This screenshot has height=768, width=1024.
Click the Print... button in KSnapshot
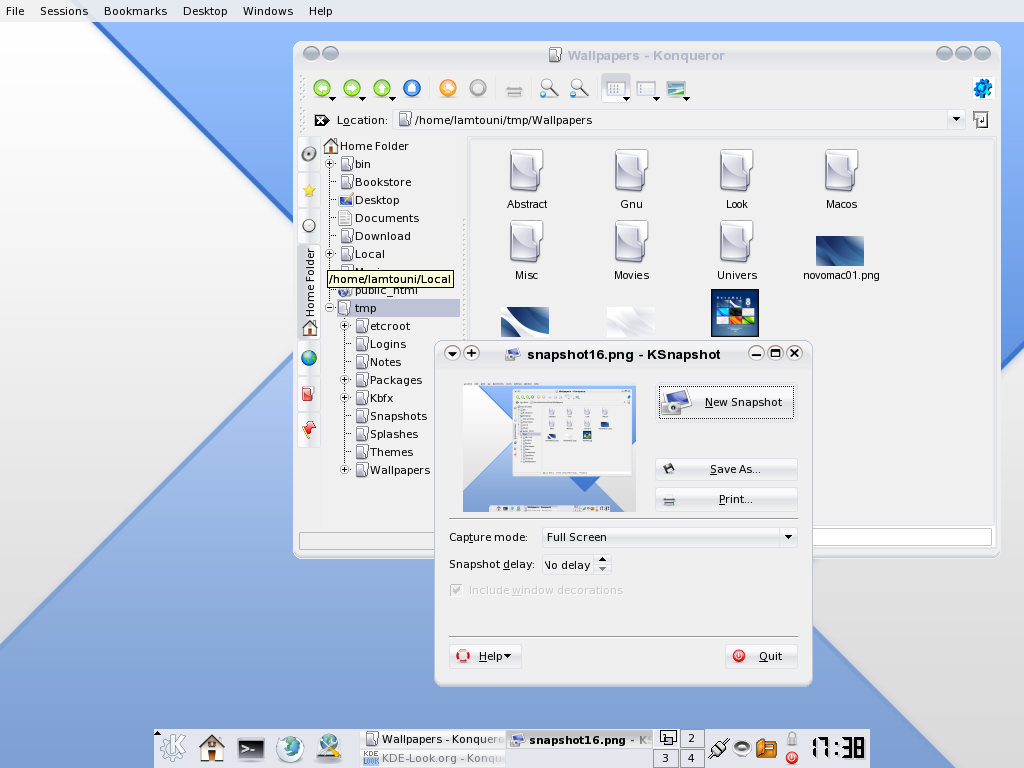pos(726,499)
